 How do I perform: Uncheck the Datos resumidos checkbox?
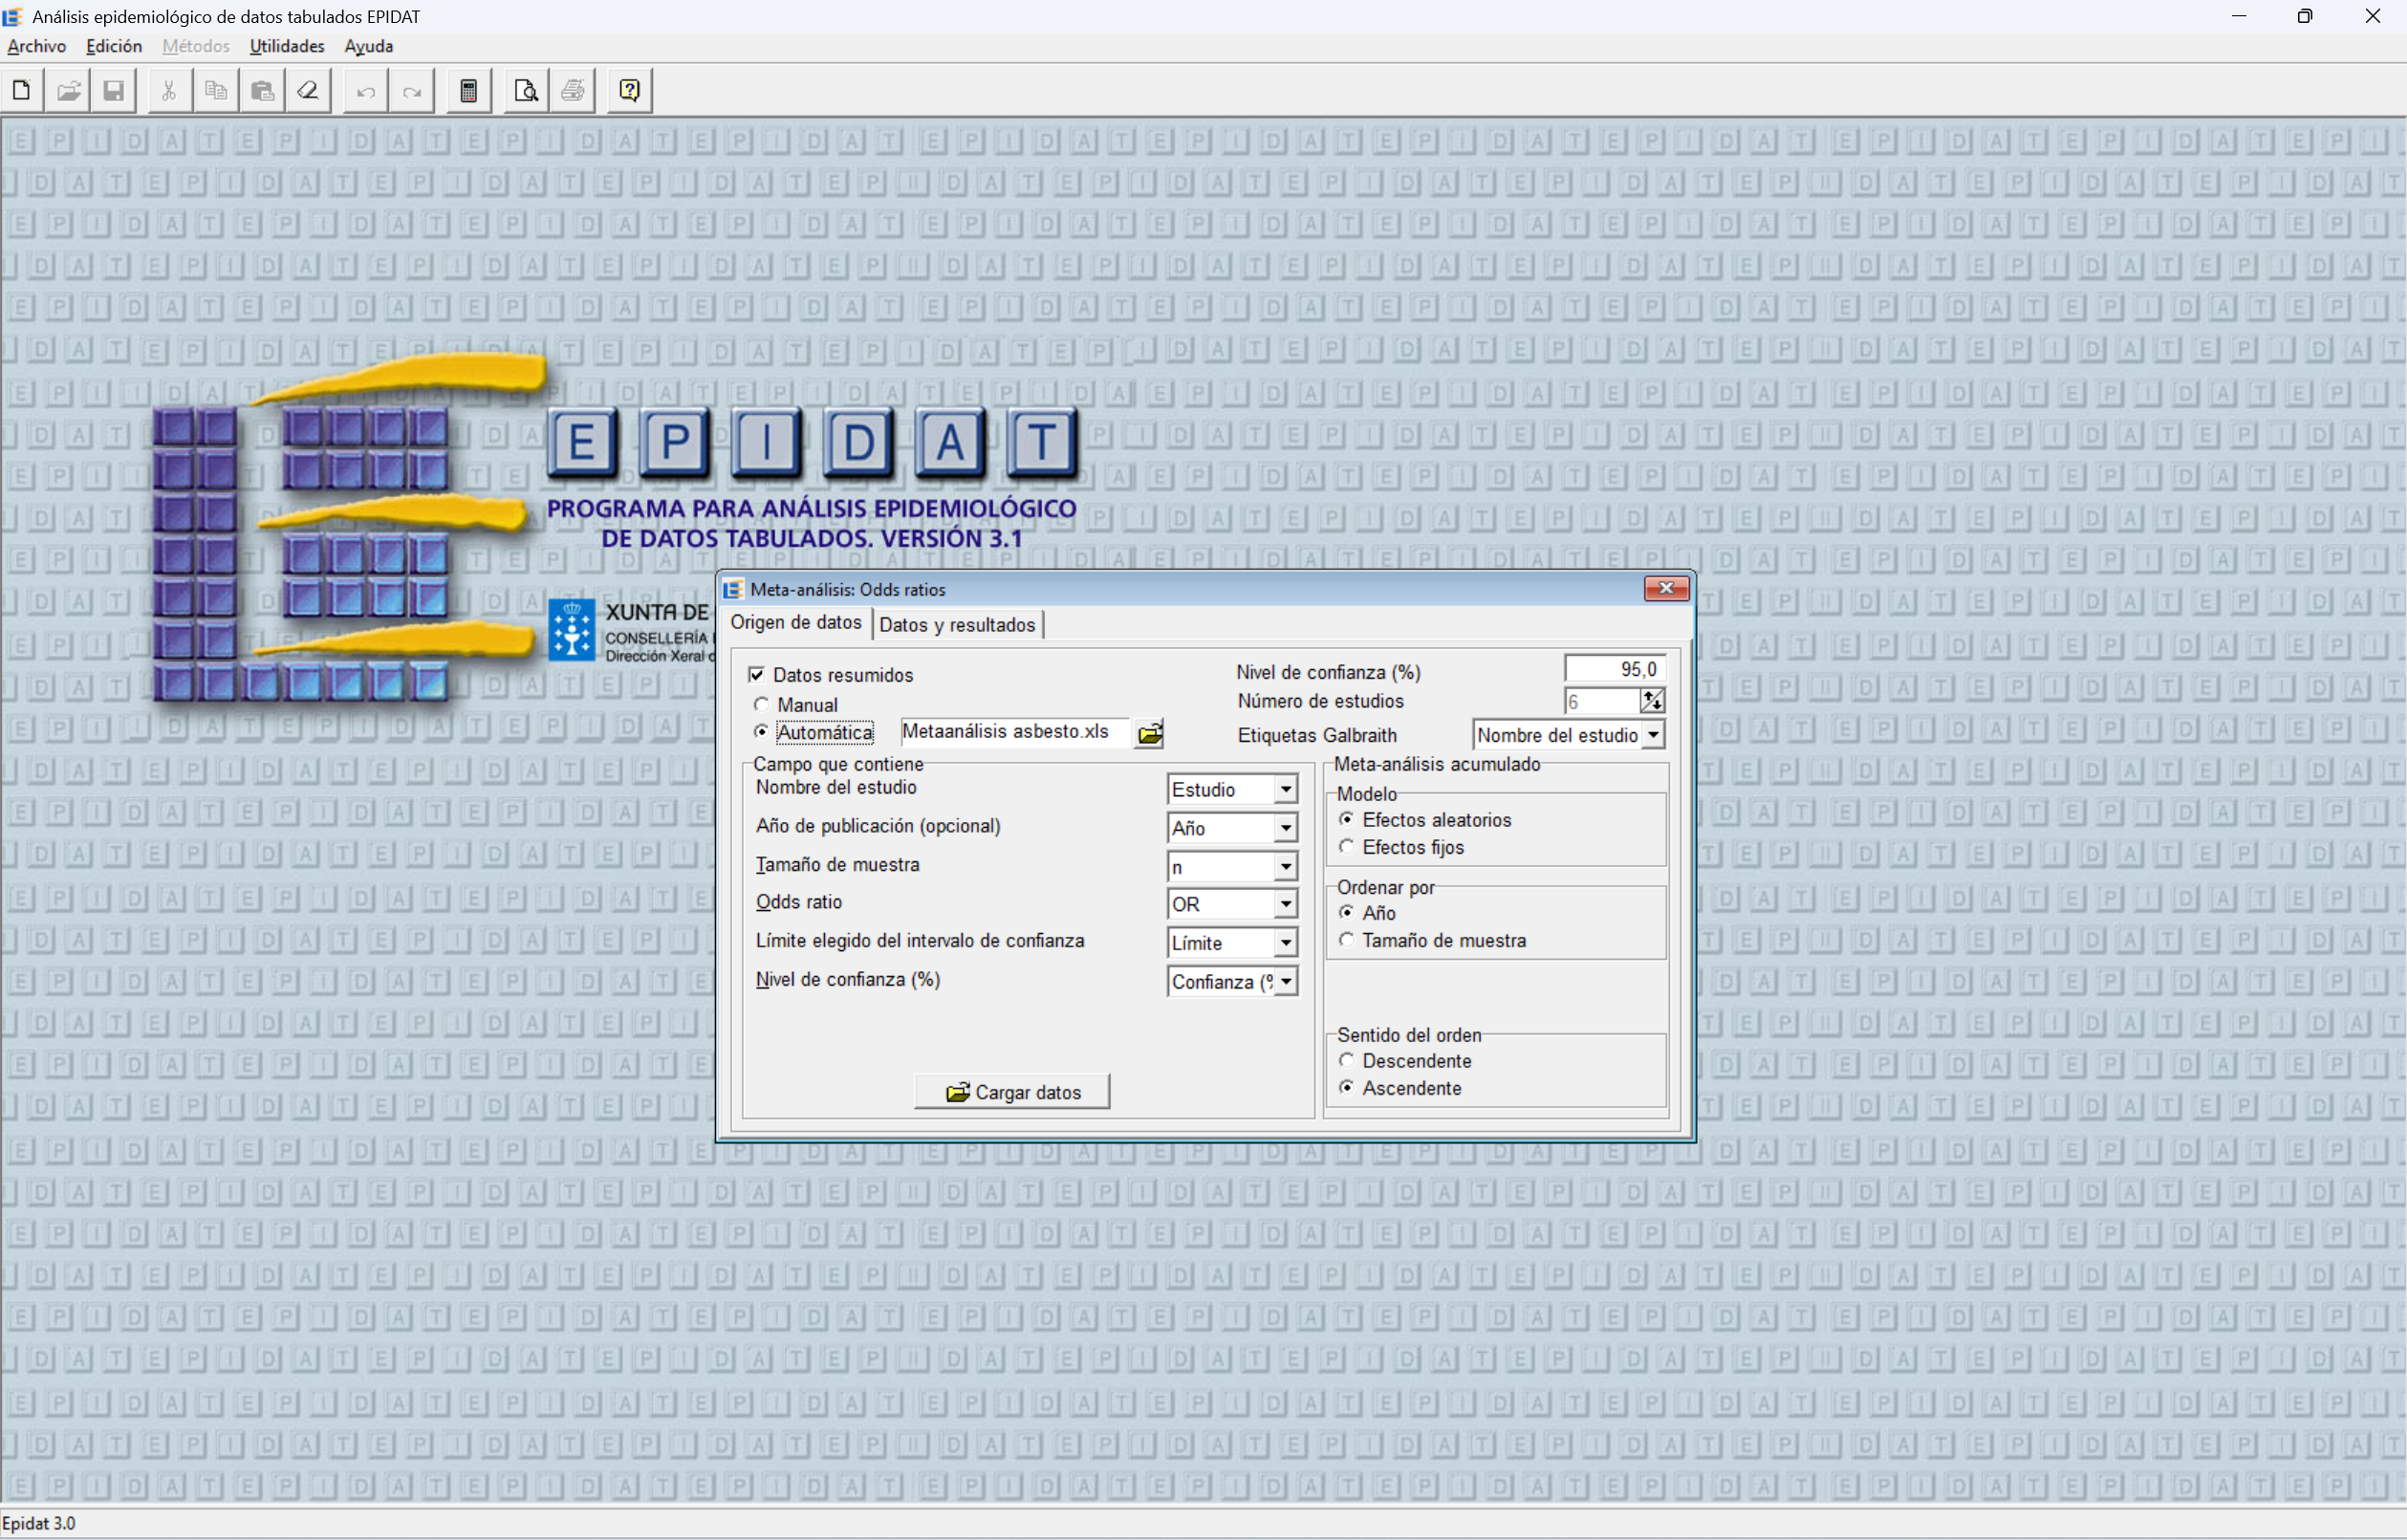757,675
